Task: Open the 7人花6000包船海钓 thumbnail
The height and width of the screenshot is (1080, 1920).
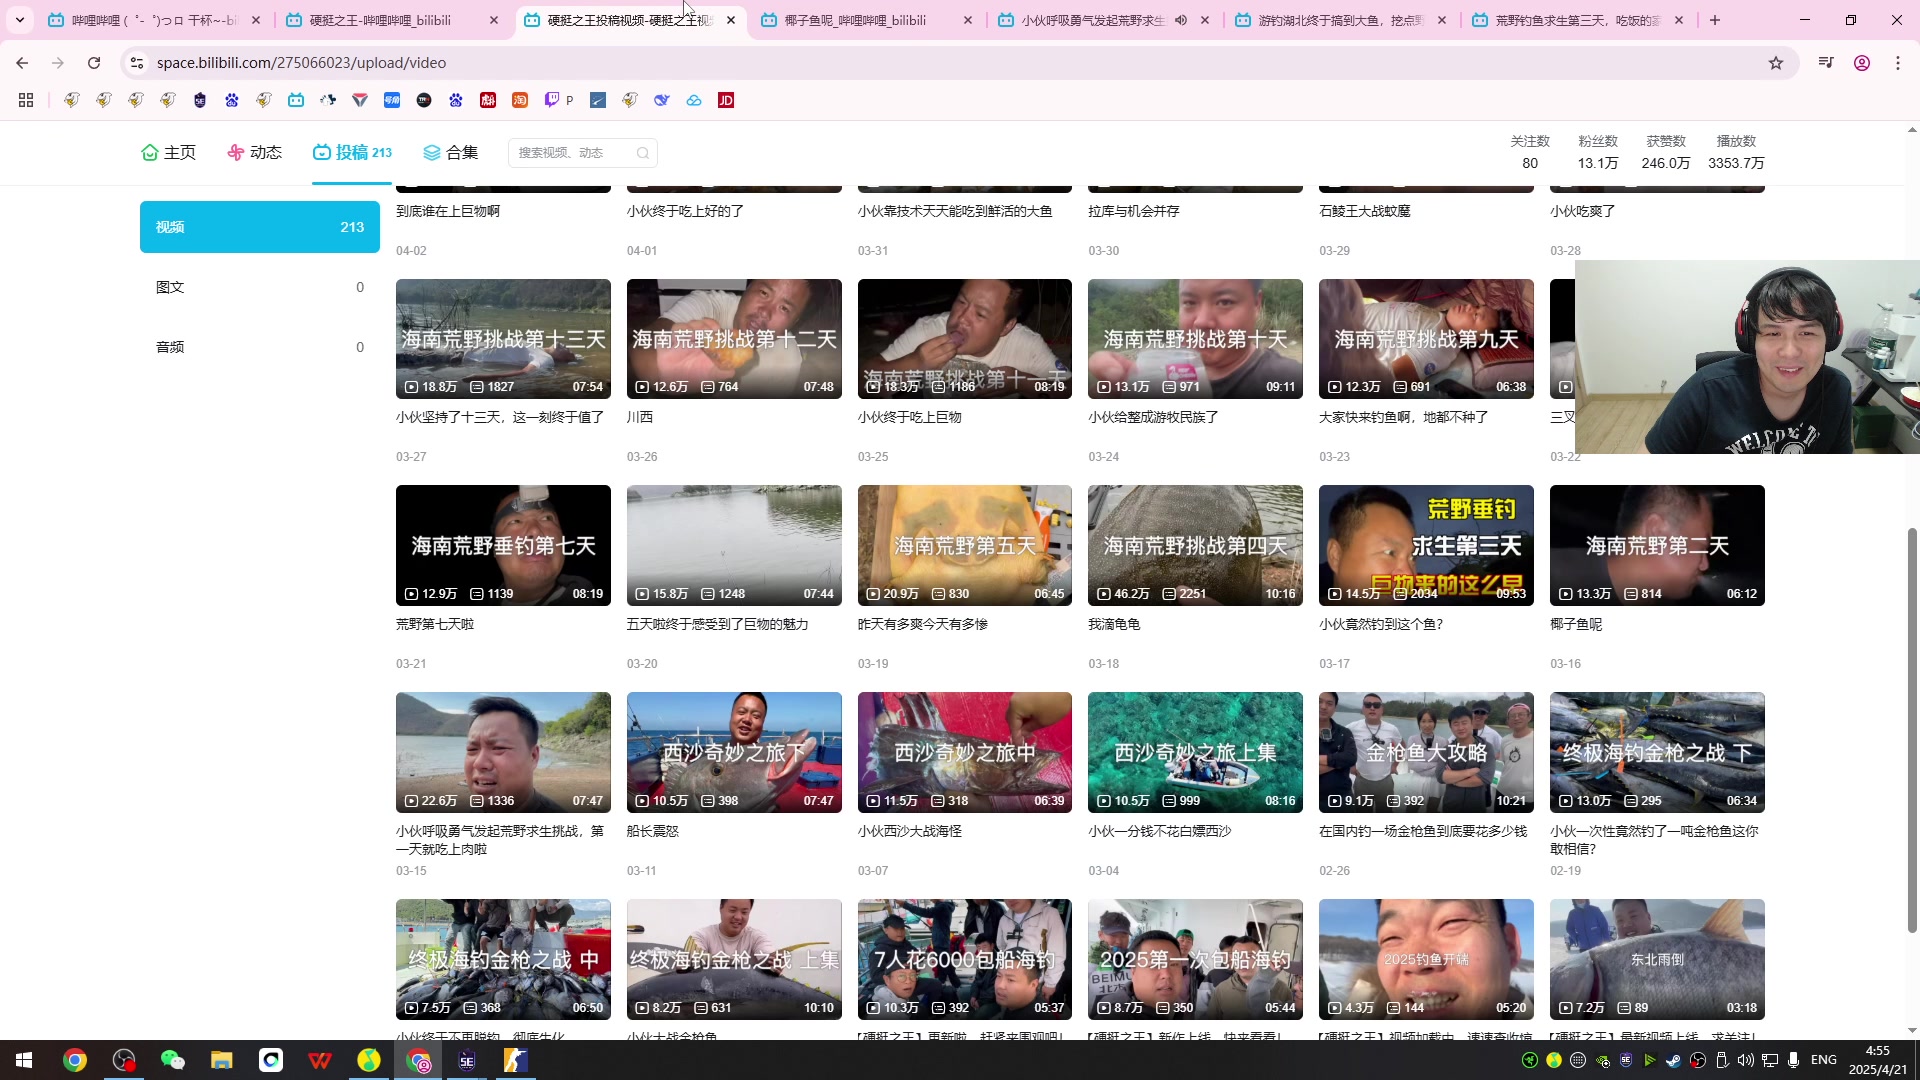Action: tap(965, 959)
